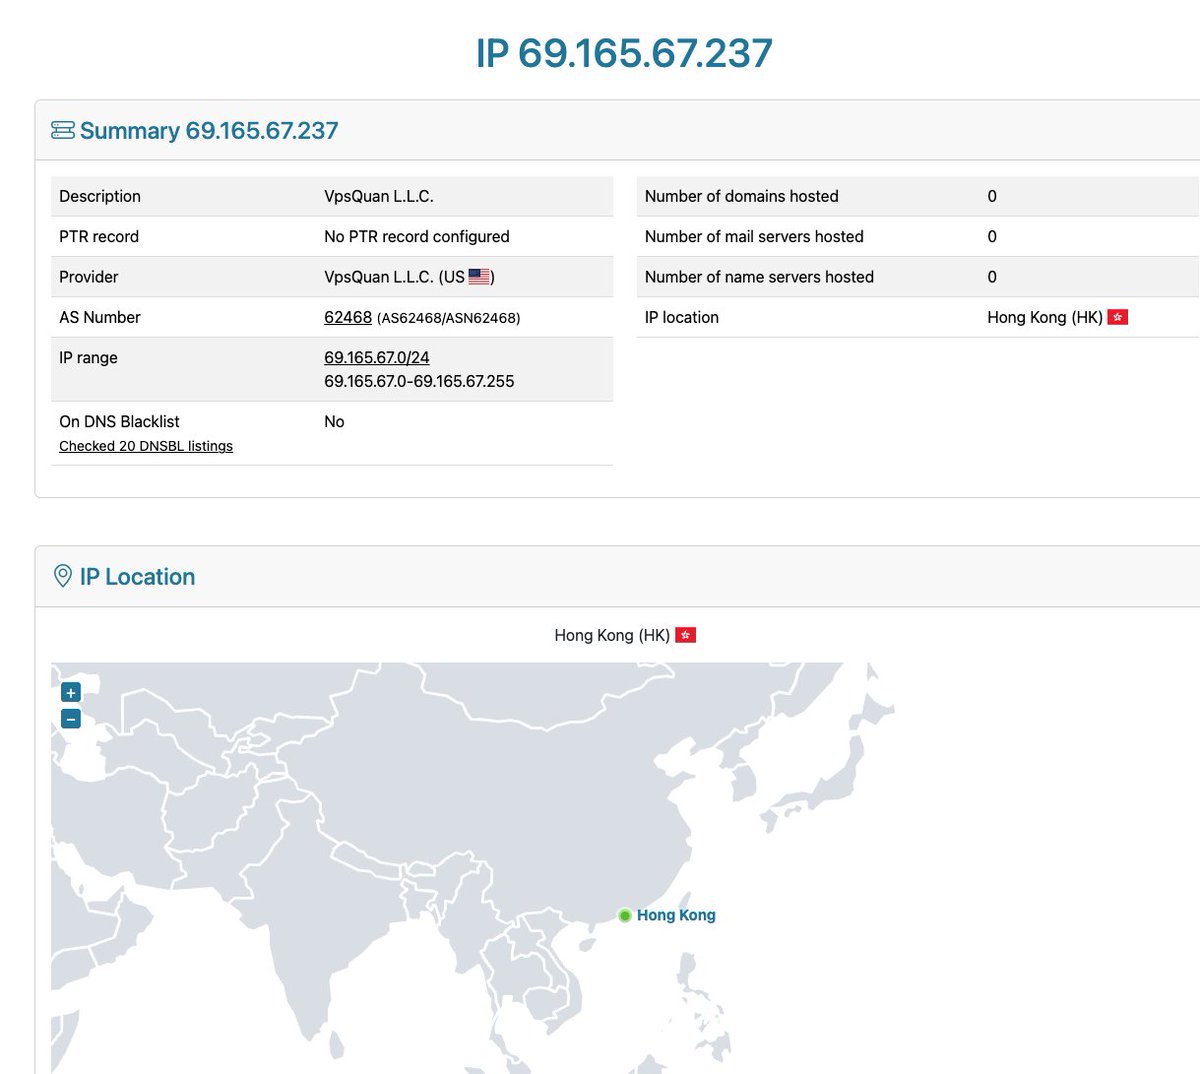Click the No PTR record configured value

417,236
